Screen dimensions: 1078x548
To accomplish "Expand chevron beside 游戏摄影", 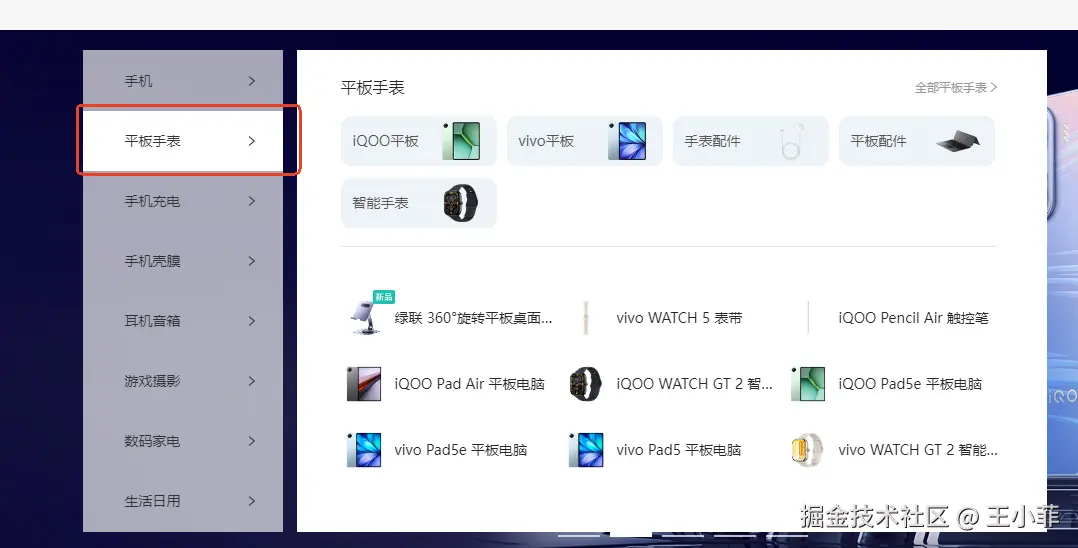I will point(252,380).
